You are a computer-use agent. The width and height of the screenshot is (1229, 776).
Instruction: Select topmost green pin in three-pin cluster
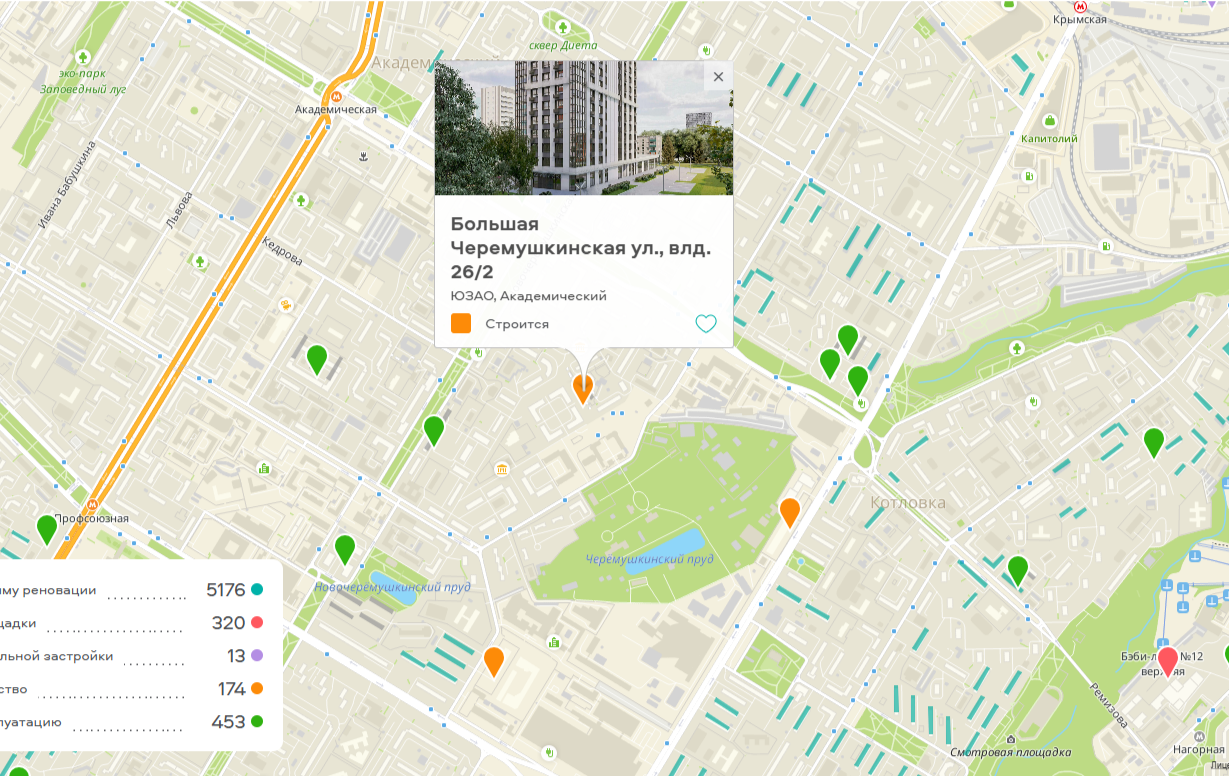pyautogui.click(x=848, y=340)
